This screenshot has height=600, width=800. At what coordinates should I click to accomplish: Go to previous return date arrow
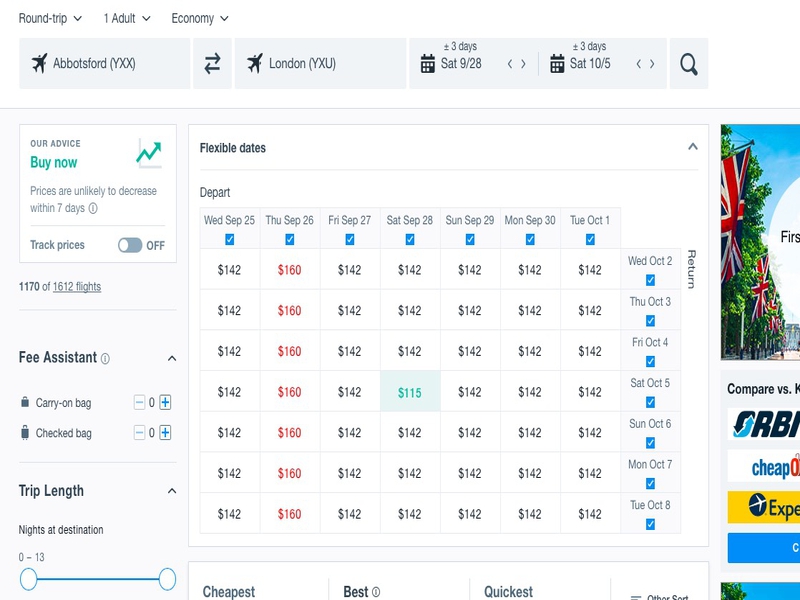(639, 64)
